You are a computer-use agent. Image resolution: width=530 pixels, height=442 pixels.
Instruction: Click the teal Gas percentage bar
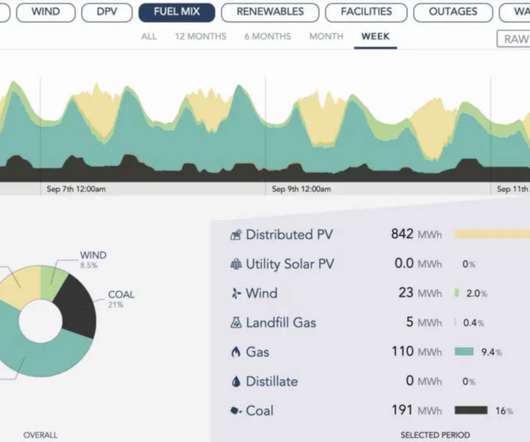(x=464, y=351)
